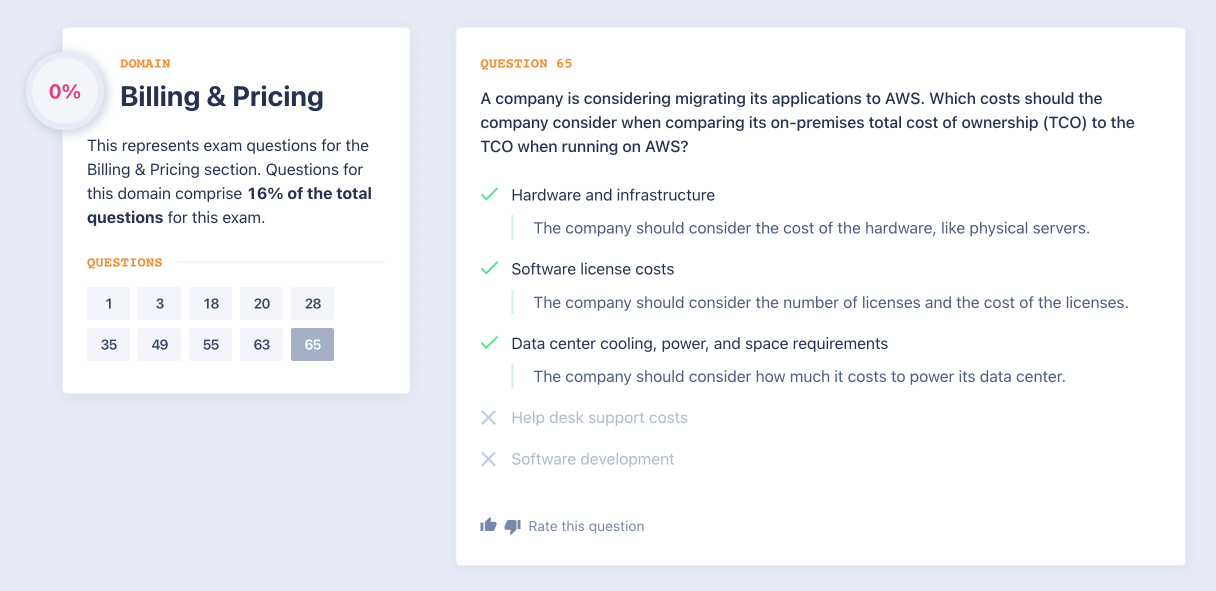Screen dimensions: 1216x591
Task: Click the checkmark beside Data center cooling
Action: click(489, 343)
